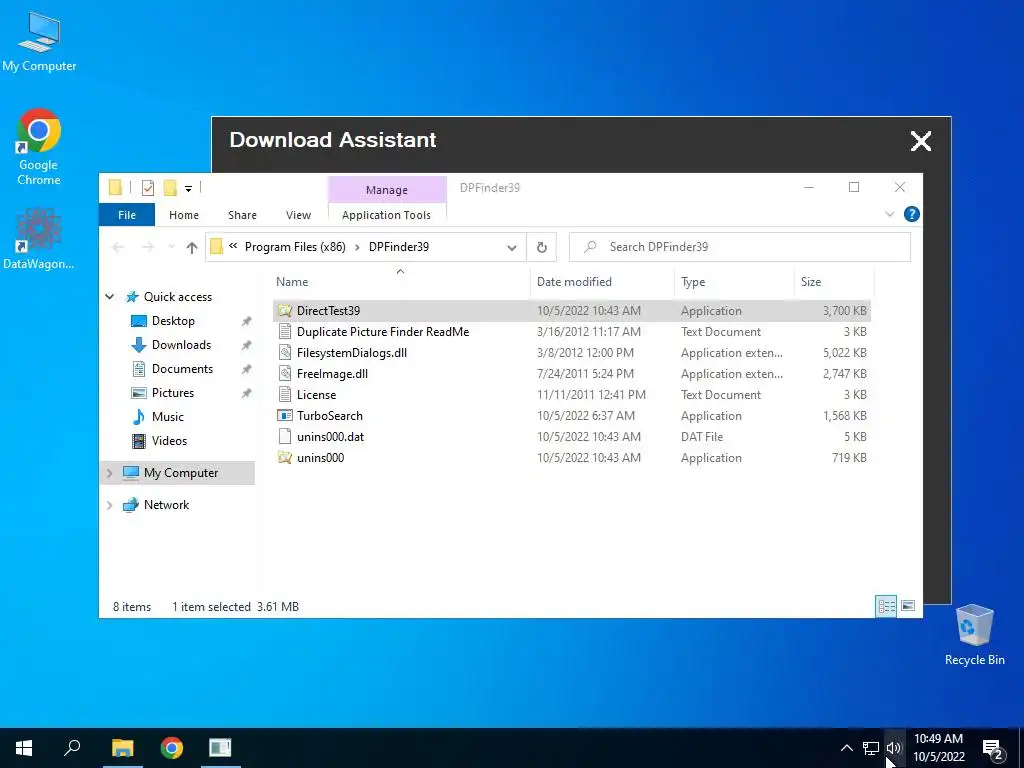The height and width of the screenshot is (768, 1024).
Task: Refresh the DPFinder39 folder
Action: [x=541, y=248]
